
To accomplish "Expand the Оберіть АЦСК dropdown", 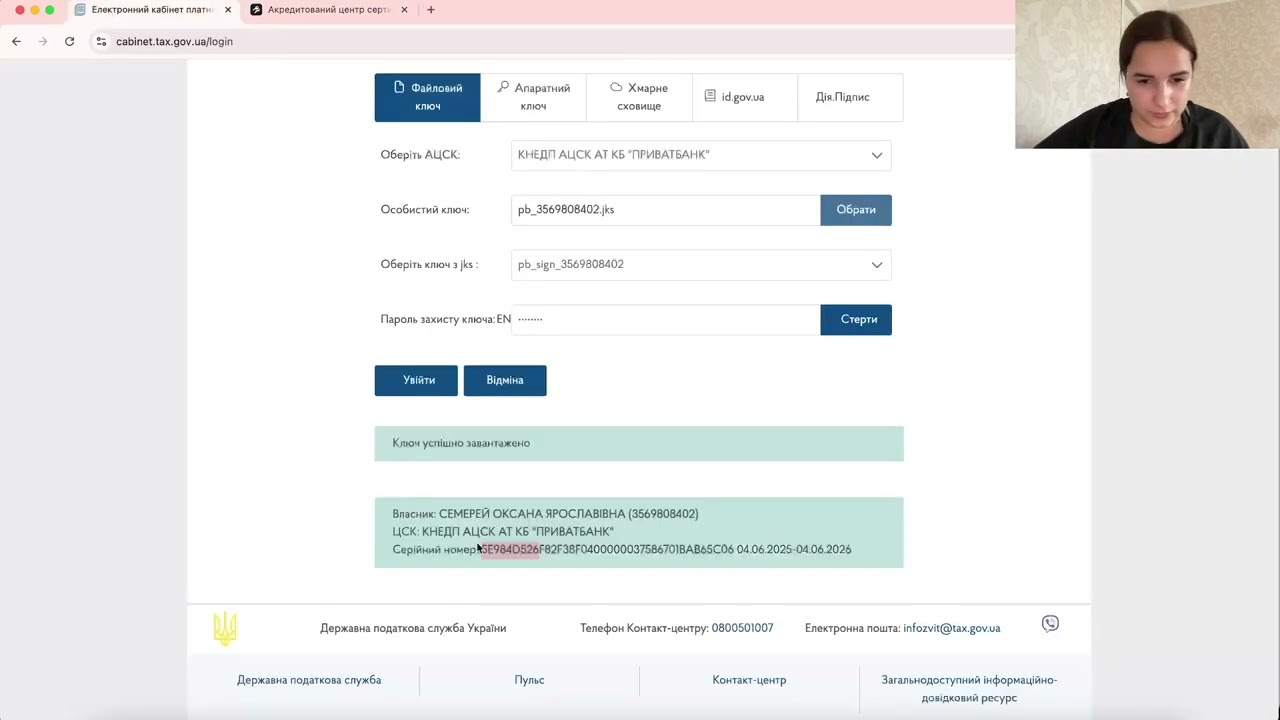I will click(x=701, y=155).
